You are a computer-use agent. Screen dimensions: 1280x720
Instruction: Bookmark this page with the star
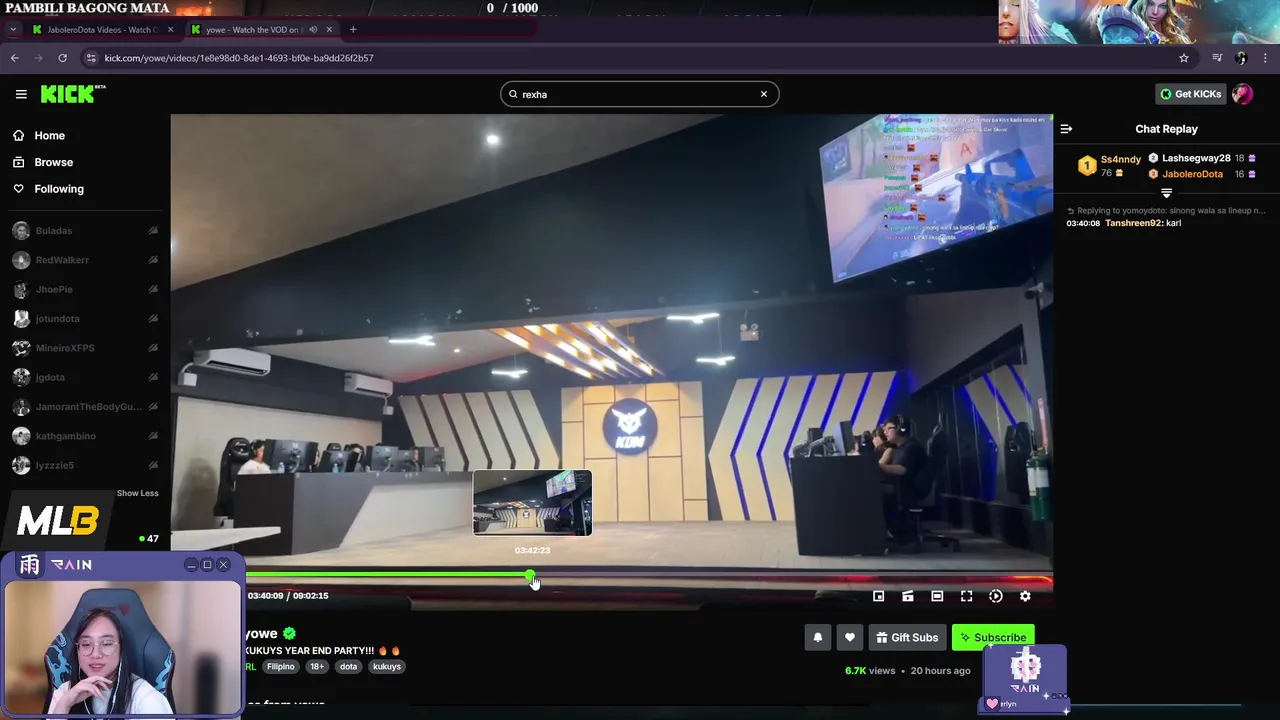(1184, 58)
